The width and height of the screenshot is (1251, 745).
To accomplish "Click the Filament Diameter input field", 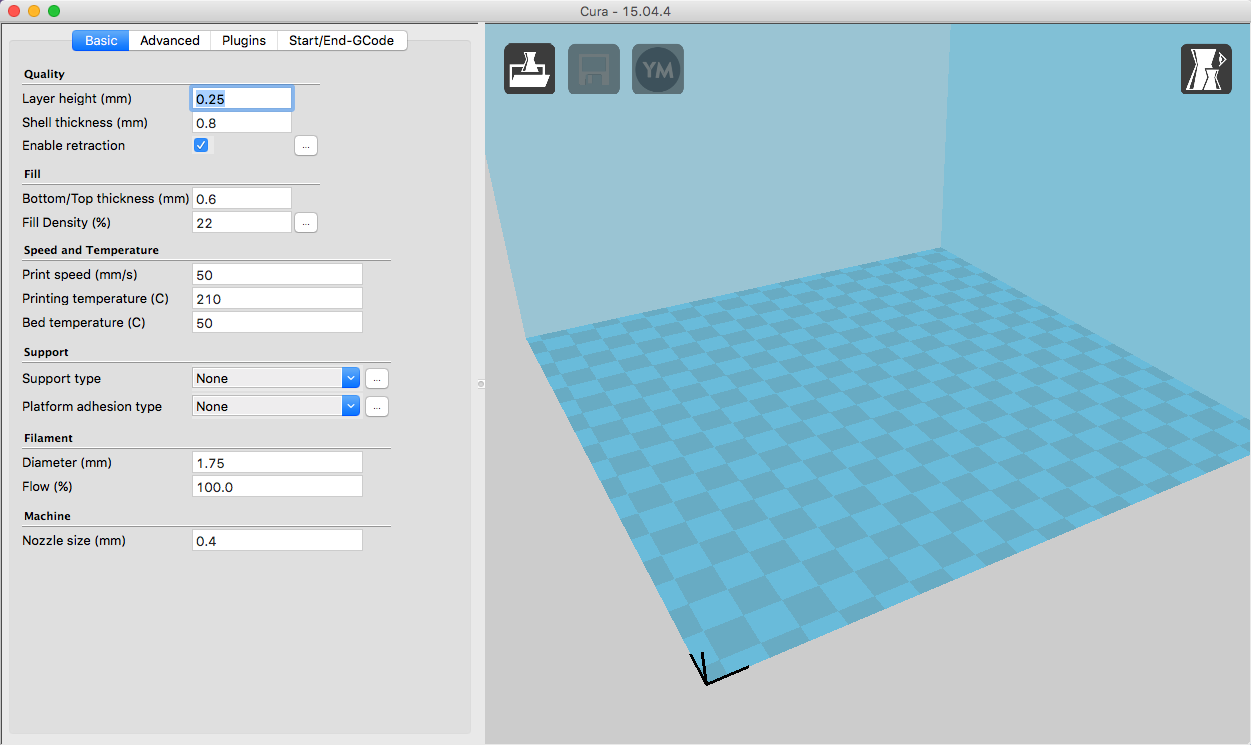I will [x=276, y=463].
